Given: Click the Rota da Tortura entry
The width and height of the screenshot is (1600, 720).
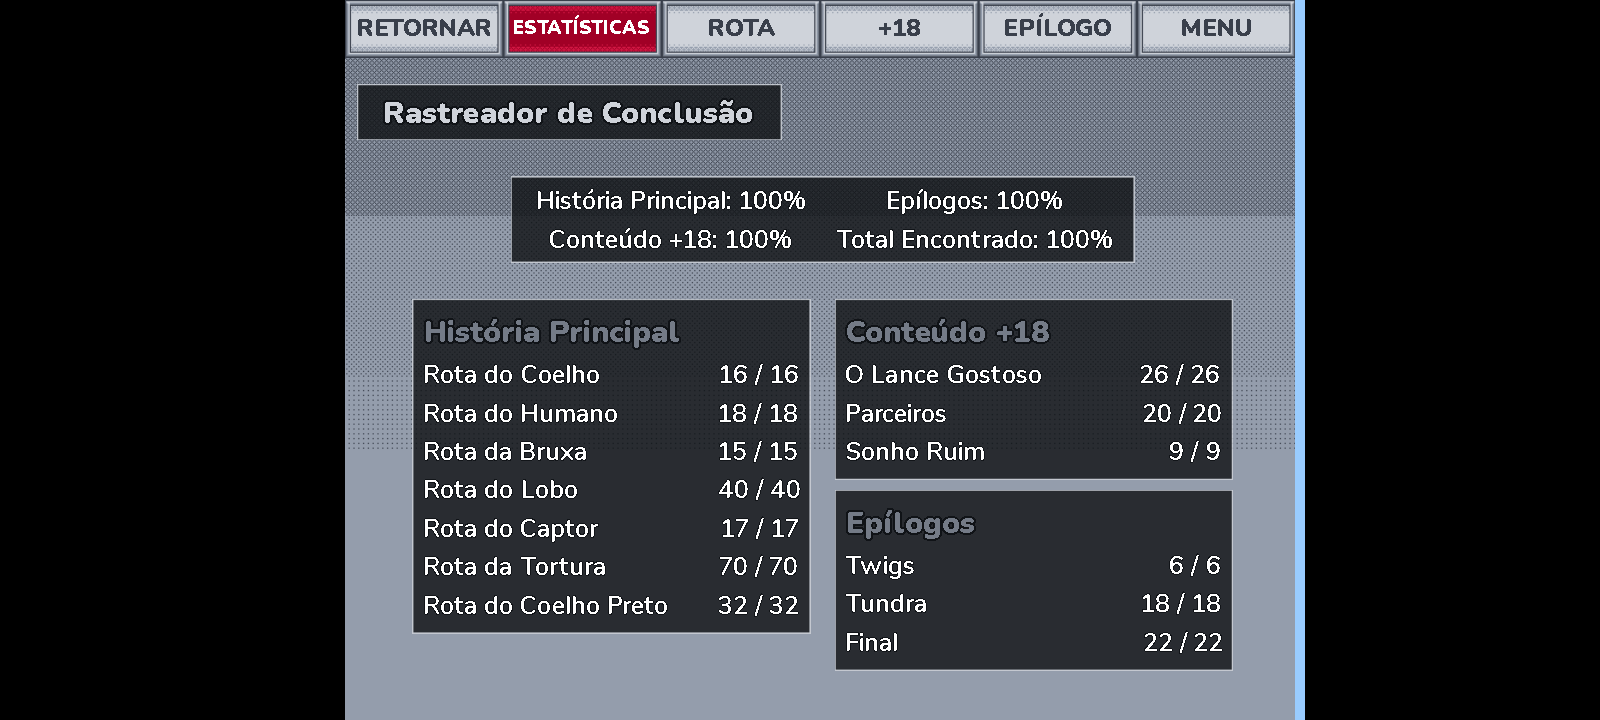Looking at the screenshot, I should [611, 566].
